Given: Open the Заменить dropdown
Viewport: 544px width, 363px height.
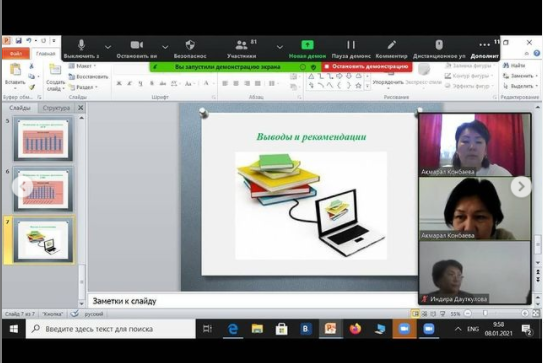Looking at the screenshot, I should click(x=520, y=76).
